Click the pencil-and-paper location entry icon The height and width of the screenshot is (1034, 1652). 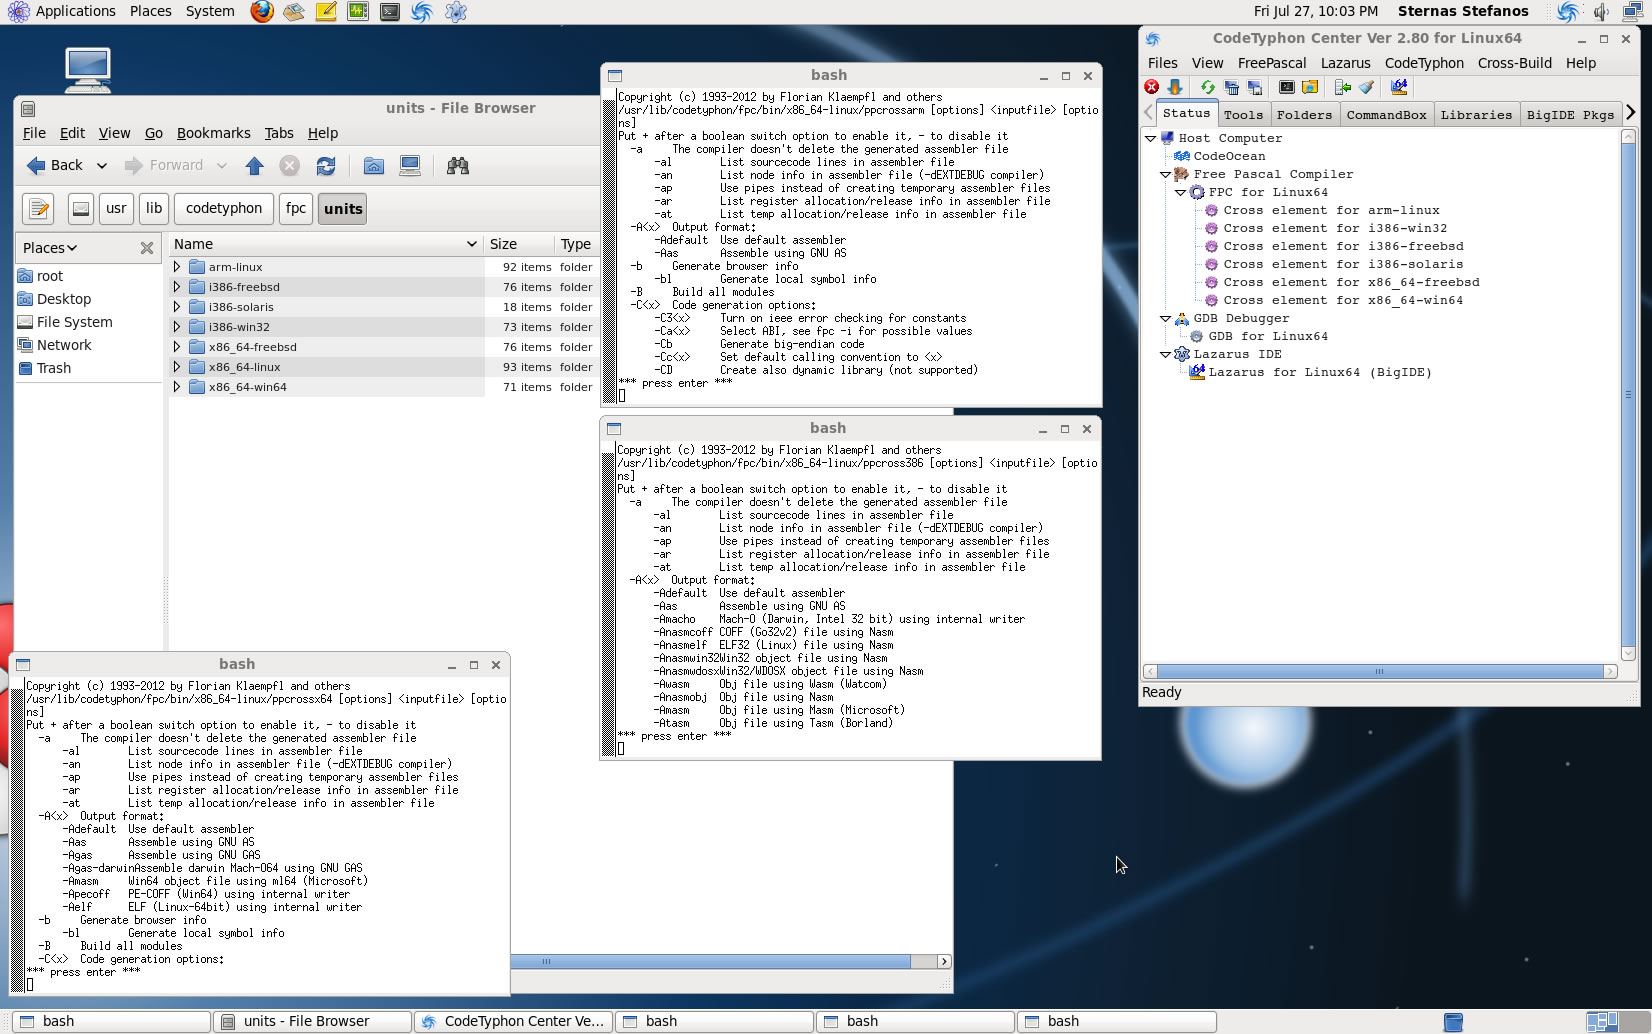39,208
